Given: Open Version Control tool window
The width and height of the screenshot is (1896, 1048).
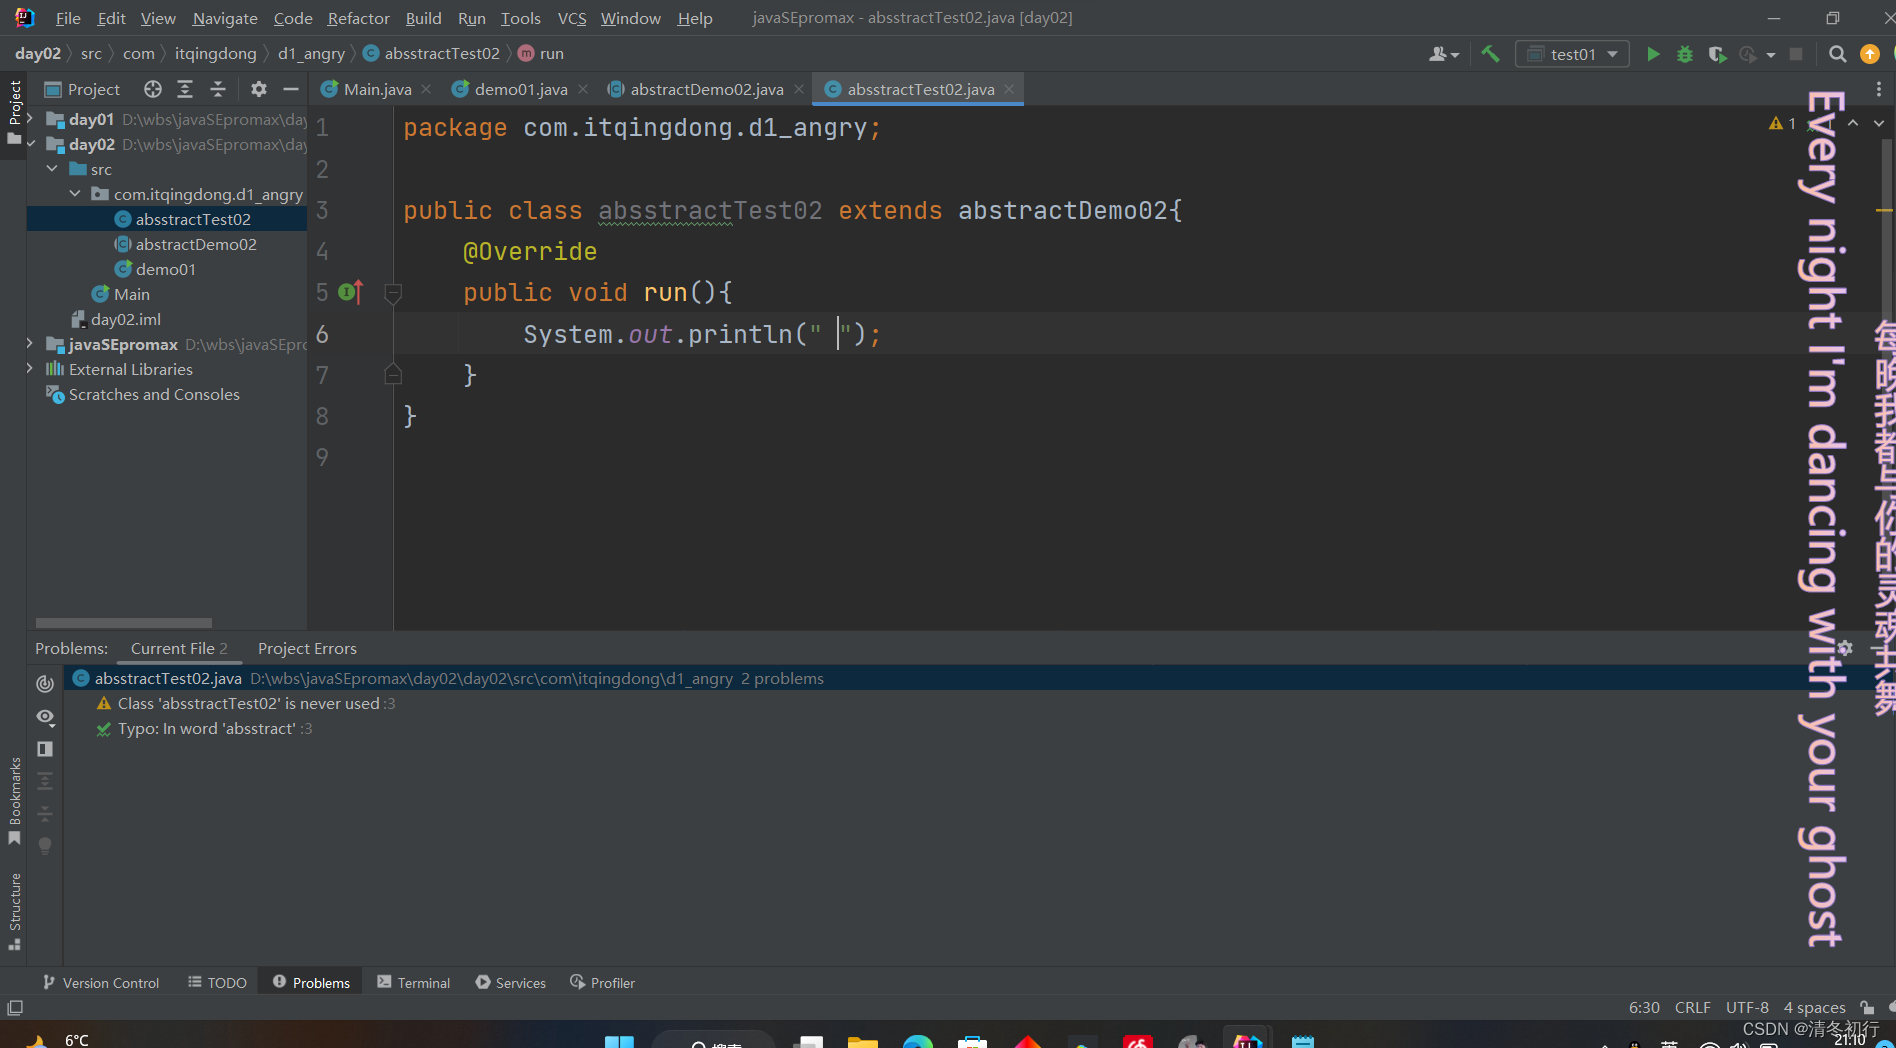Looking at the screenshot, I should 101,983.
